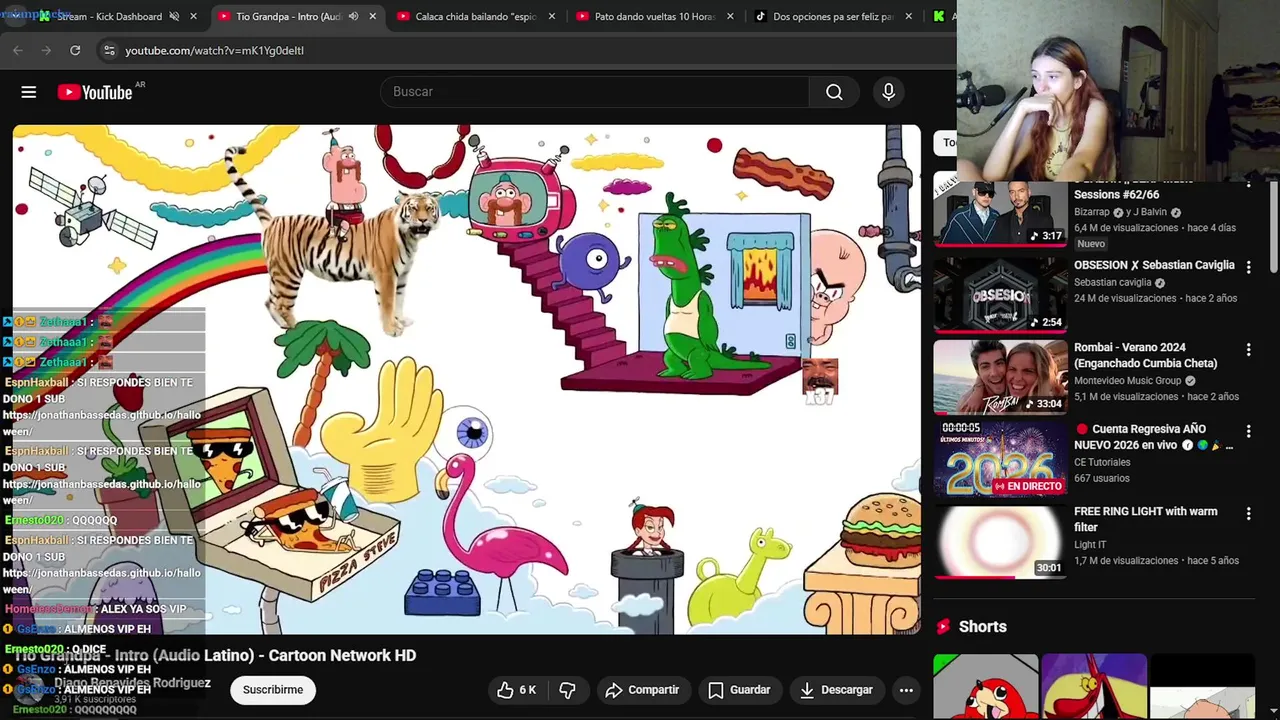Open Rombai - Verano 2024 video title

(1145, 355)
